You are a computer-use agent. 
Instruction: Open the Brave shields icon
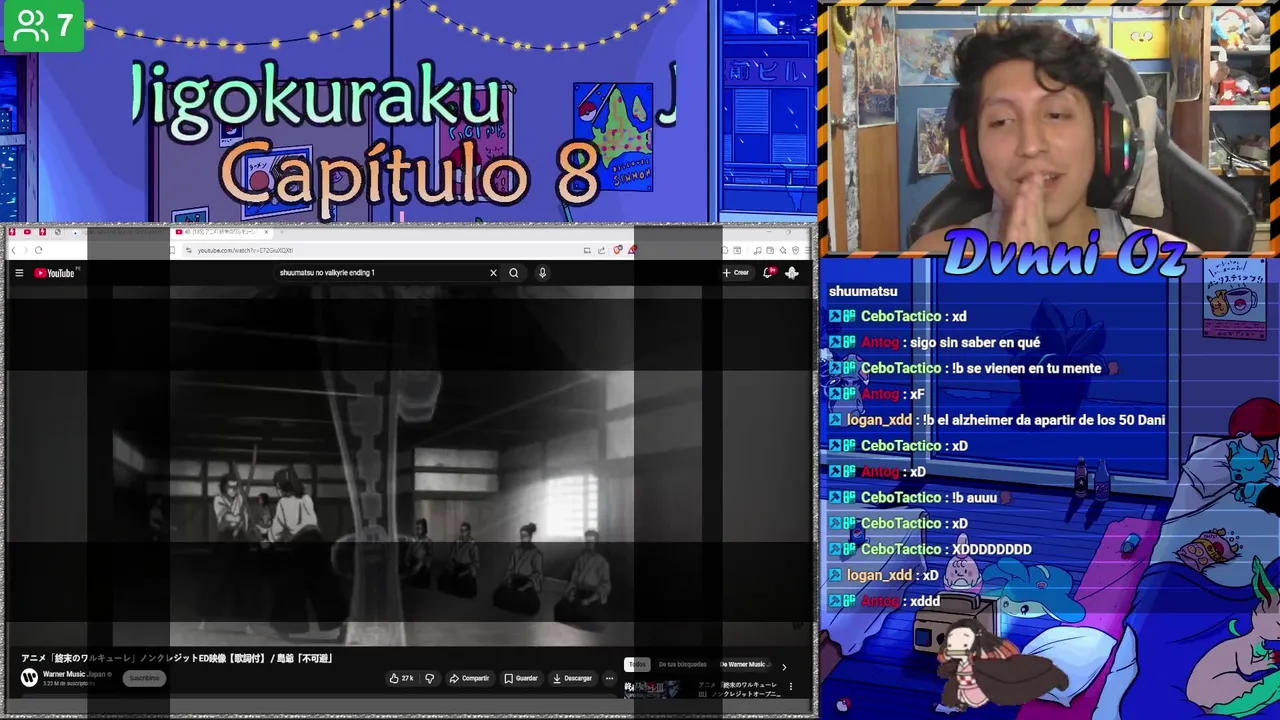pyautogui.click(x=618, y=250)
